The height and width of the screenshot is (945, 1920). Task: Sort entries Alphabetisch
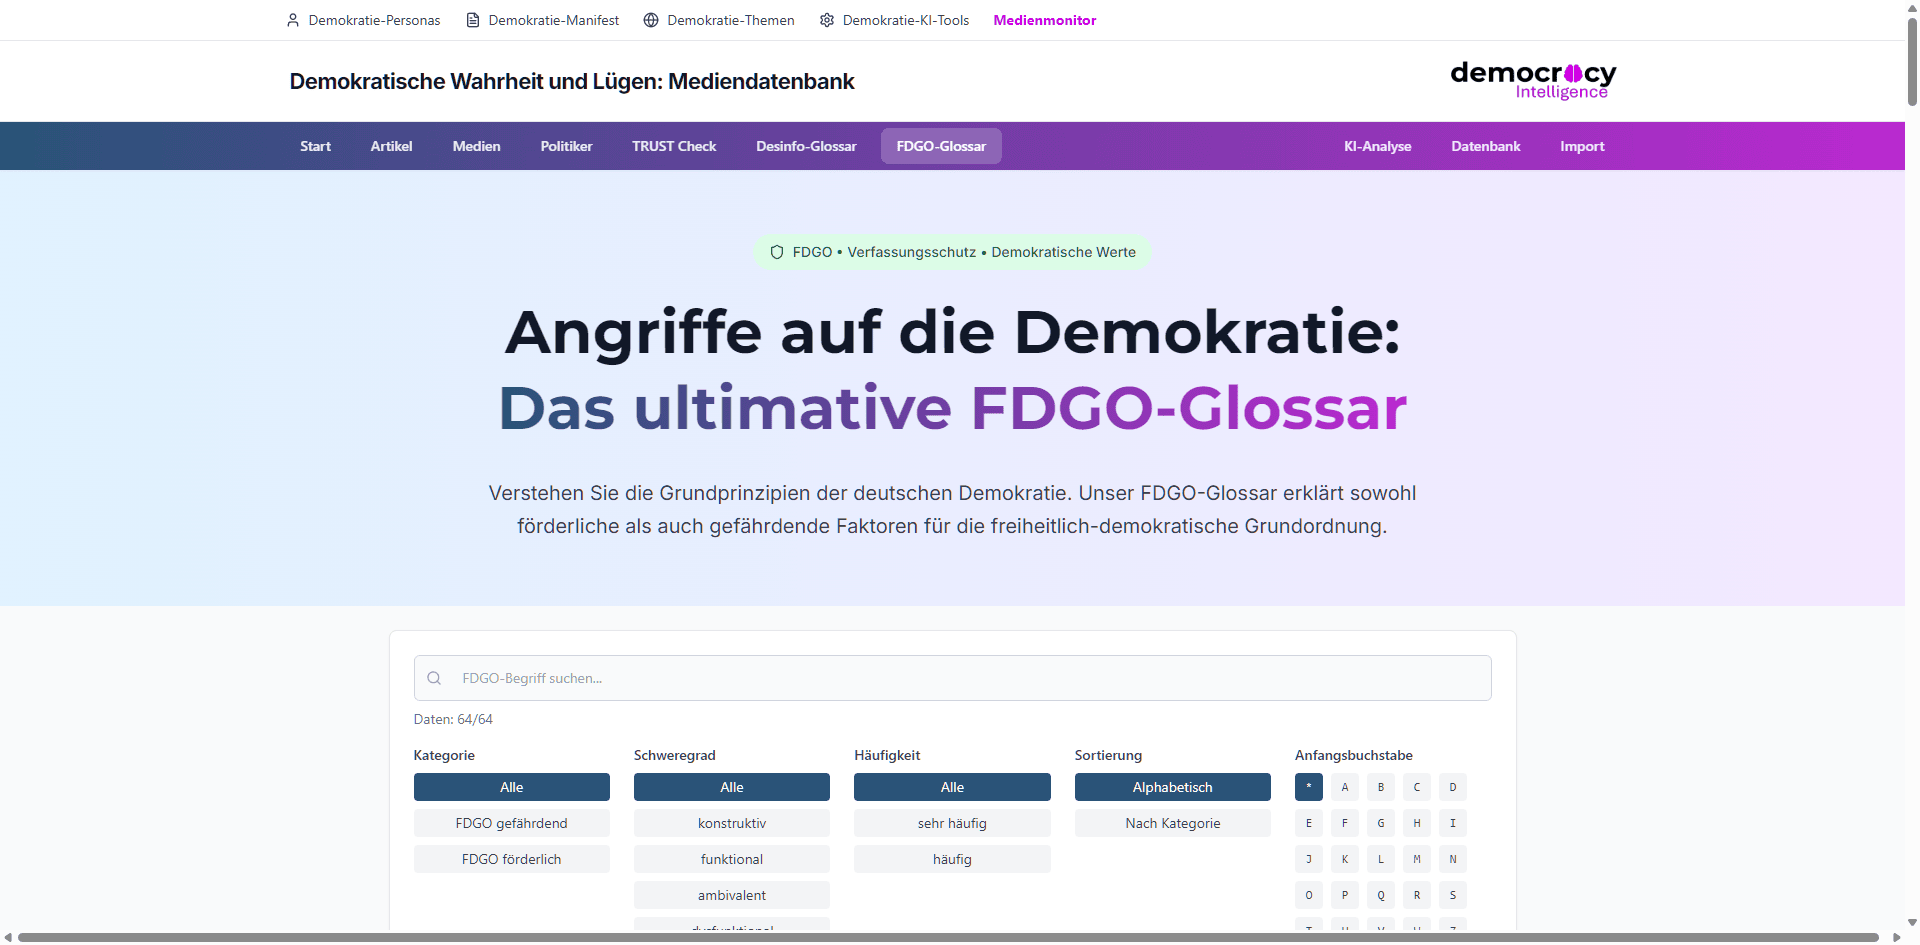[x=1172, y=787]
